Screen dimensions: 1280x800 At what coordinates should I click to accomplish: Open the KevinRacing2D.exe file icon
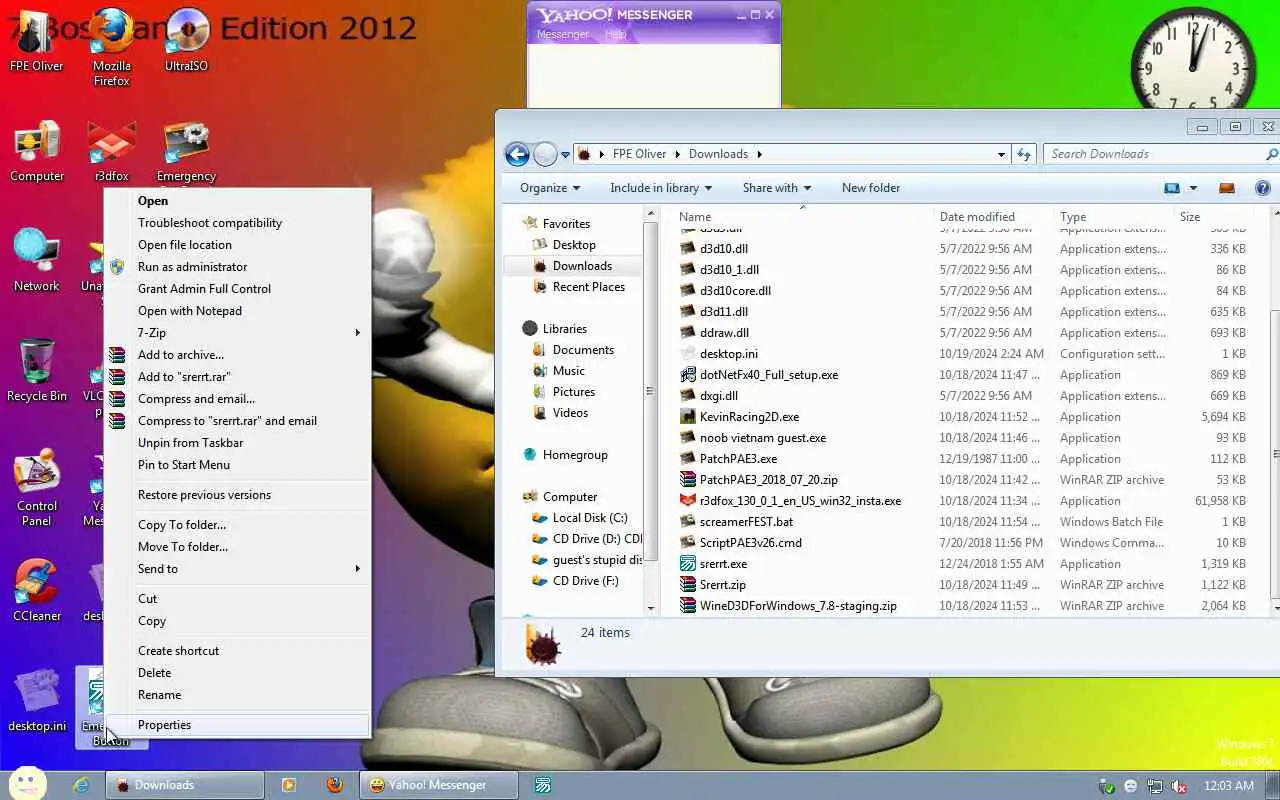(688, 417)
